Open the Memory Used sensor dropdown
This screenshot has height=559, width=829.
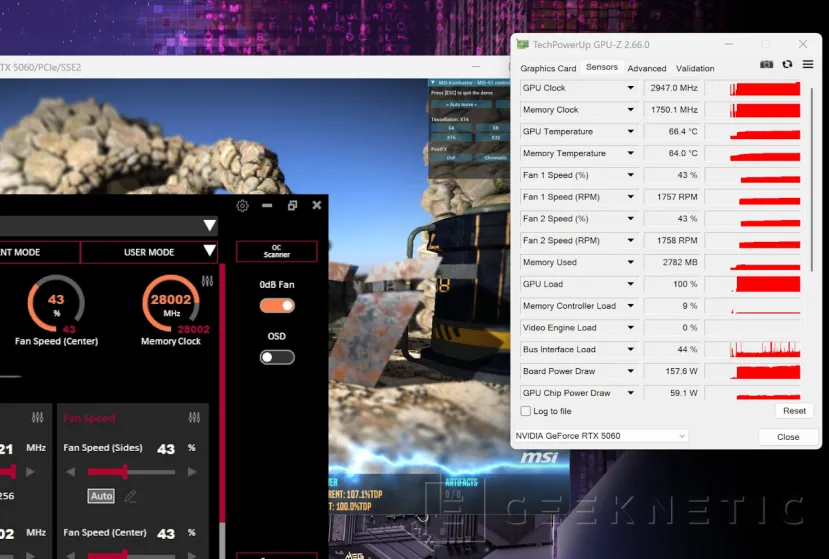pyautogui.click(x=630, y=262)
